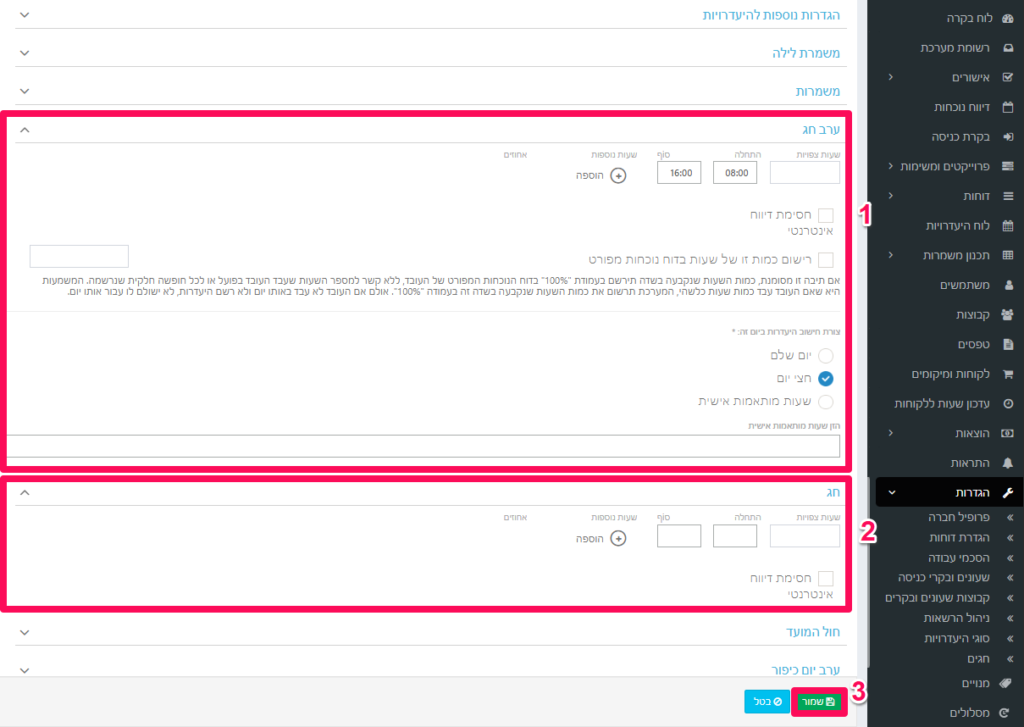The height and width of the screenshot is (727, 1024).
Task: Click the dashboard icon beside לוח בקרה
Action: pyautogui.click(x=1007, y=19)
